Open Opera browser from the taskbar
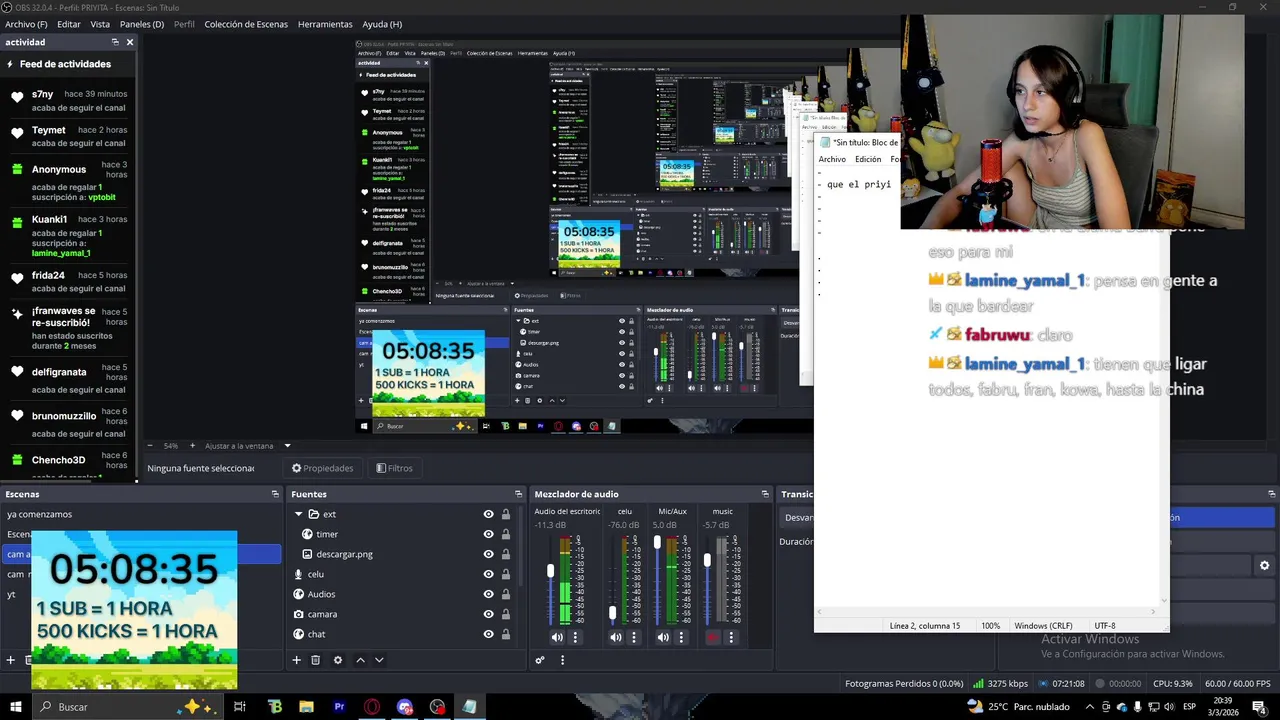The image size is (1280, 720). click(x=372, y=707)
